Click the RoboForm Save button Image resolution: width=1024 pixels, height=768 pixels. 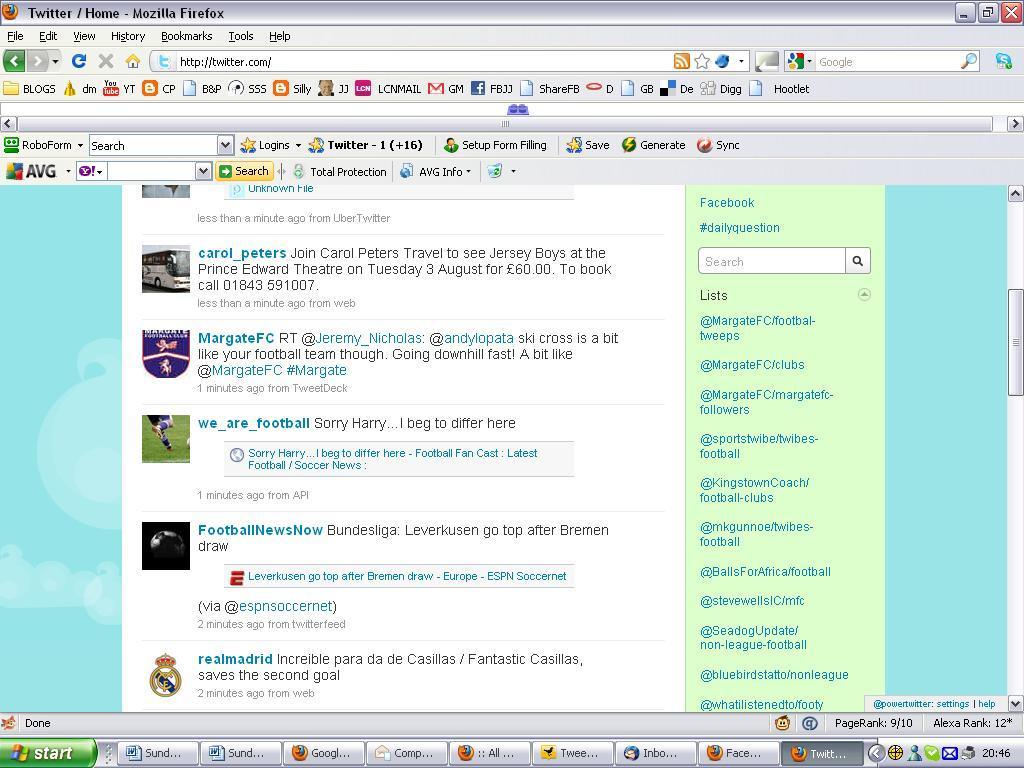pyautogui.click(x=588, y=145)
